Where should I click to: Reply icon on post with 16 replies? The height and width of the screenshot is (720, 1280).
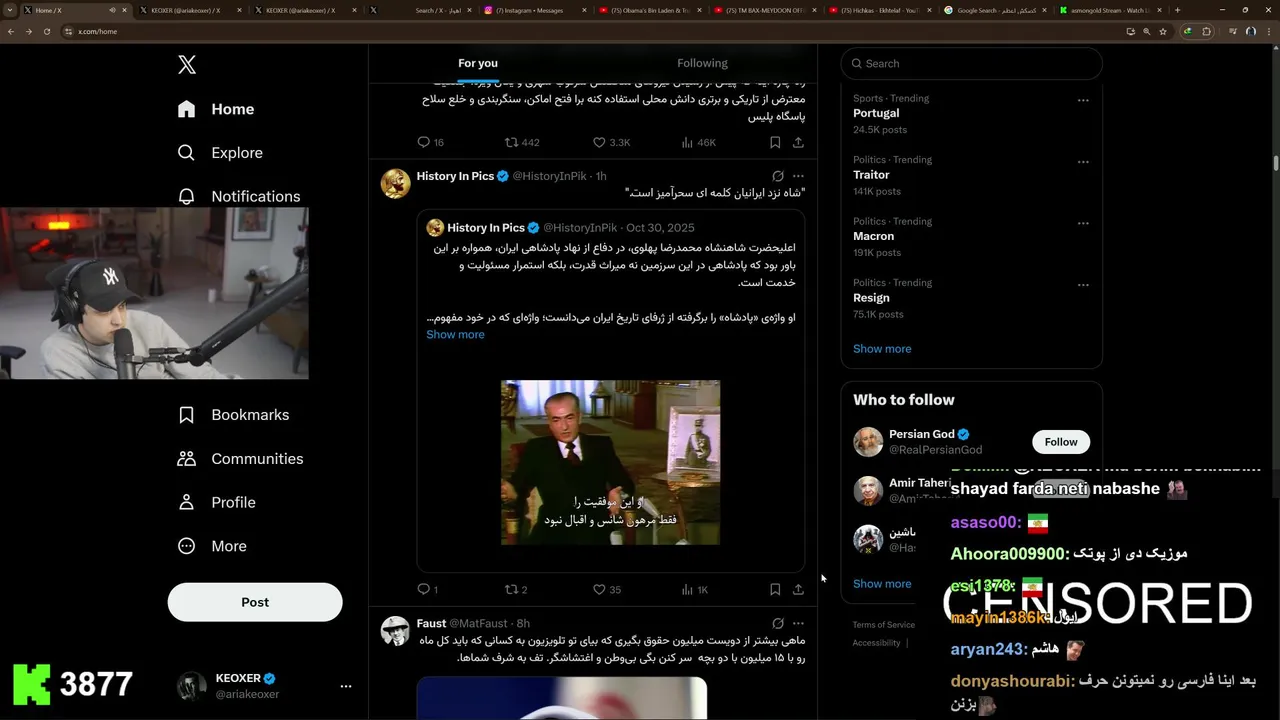(x=423, y=142)
